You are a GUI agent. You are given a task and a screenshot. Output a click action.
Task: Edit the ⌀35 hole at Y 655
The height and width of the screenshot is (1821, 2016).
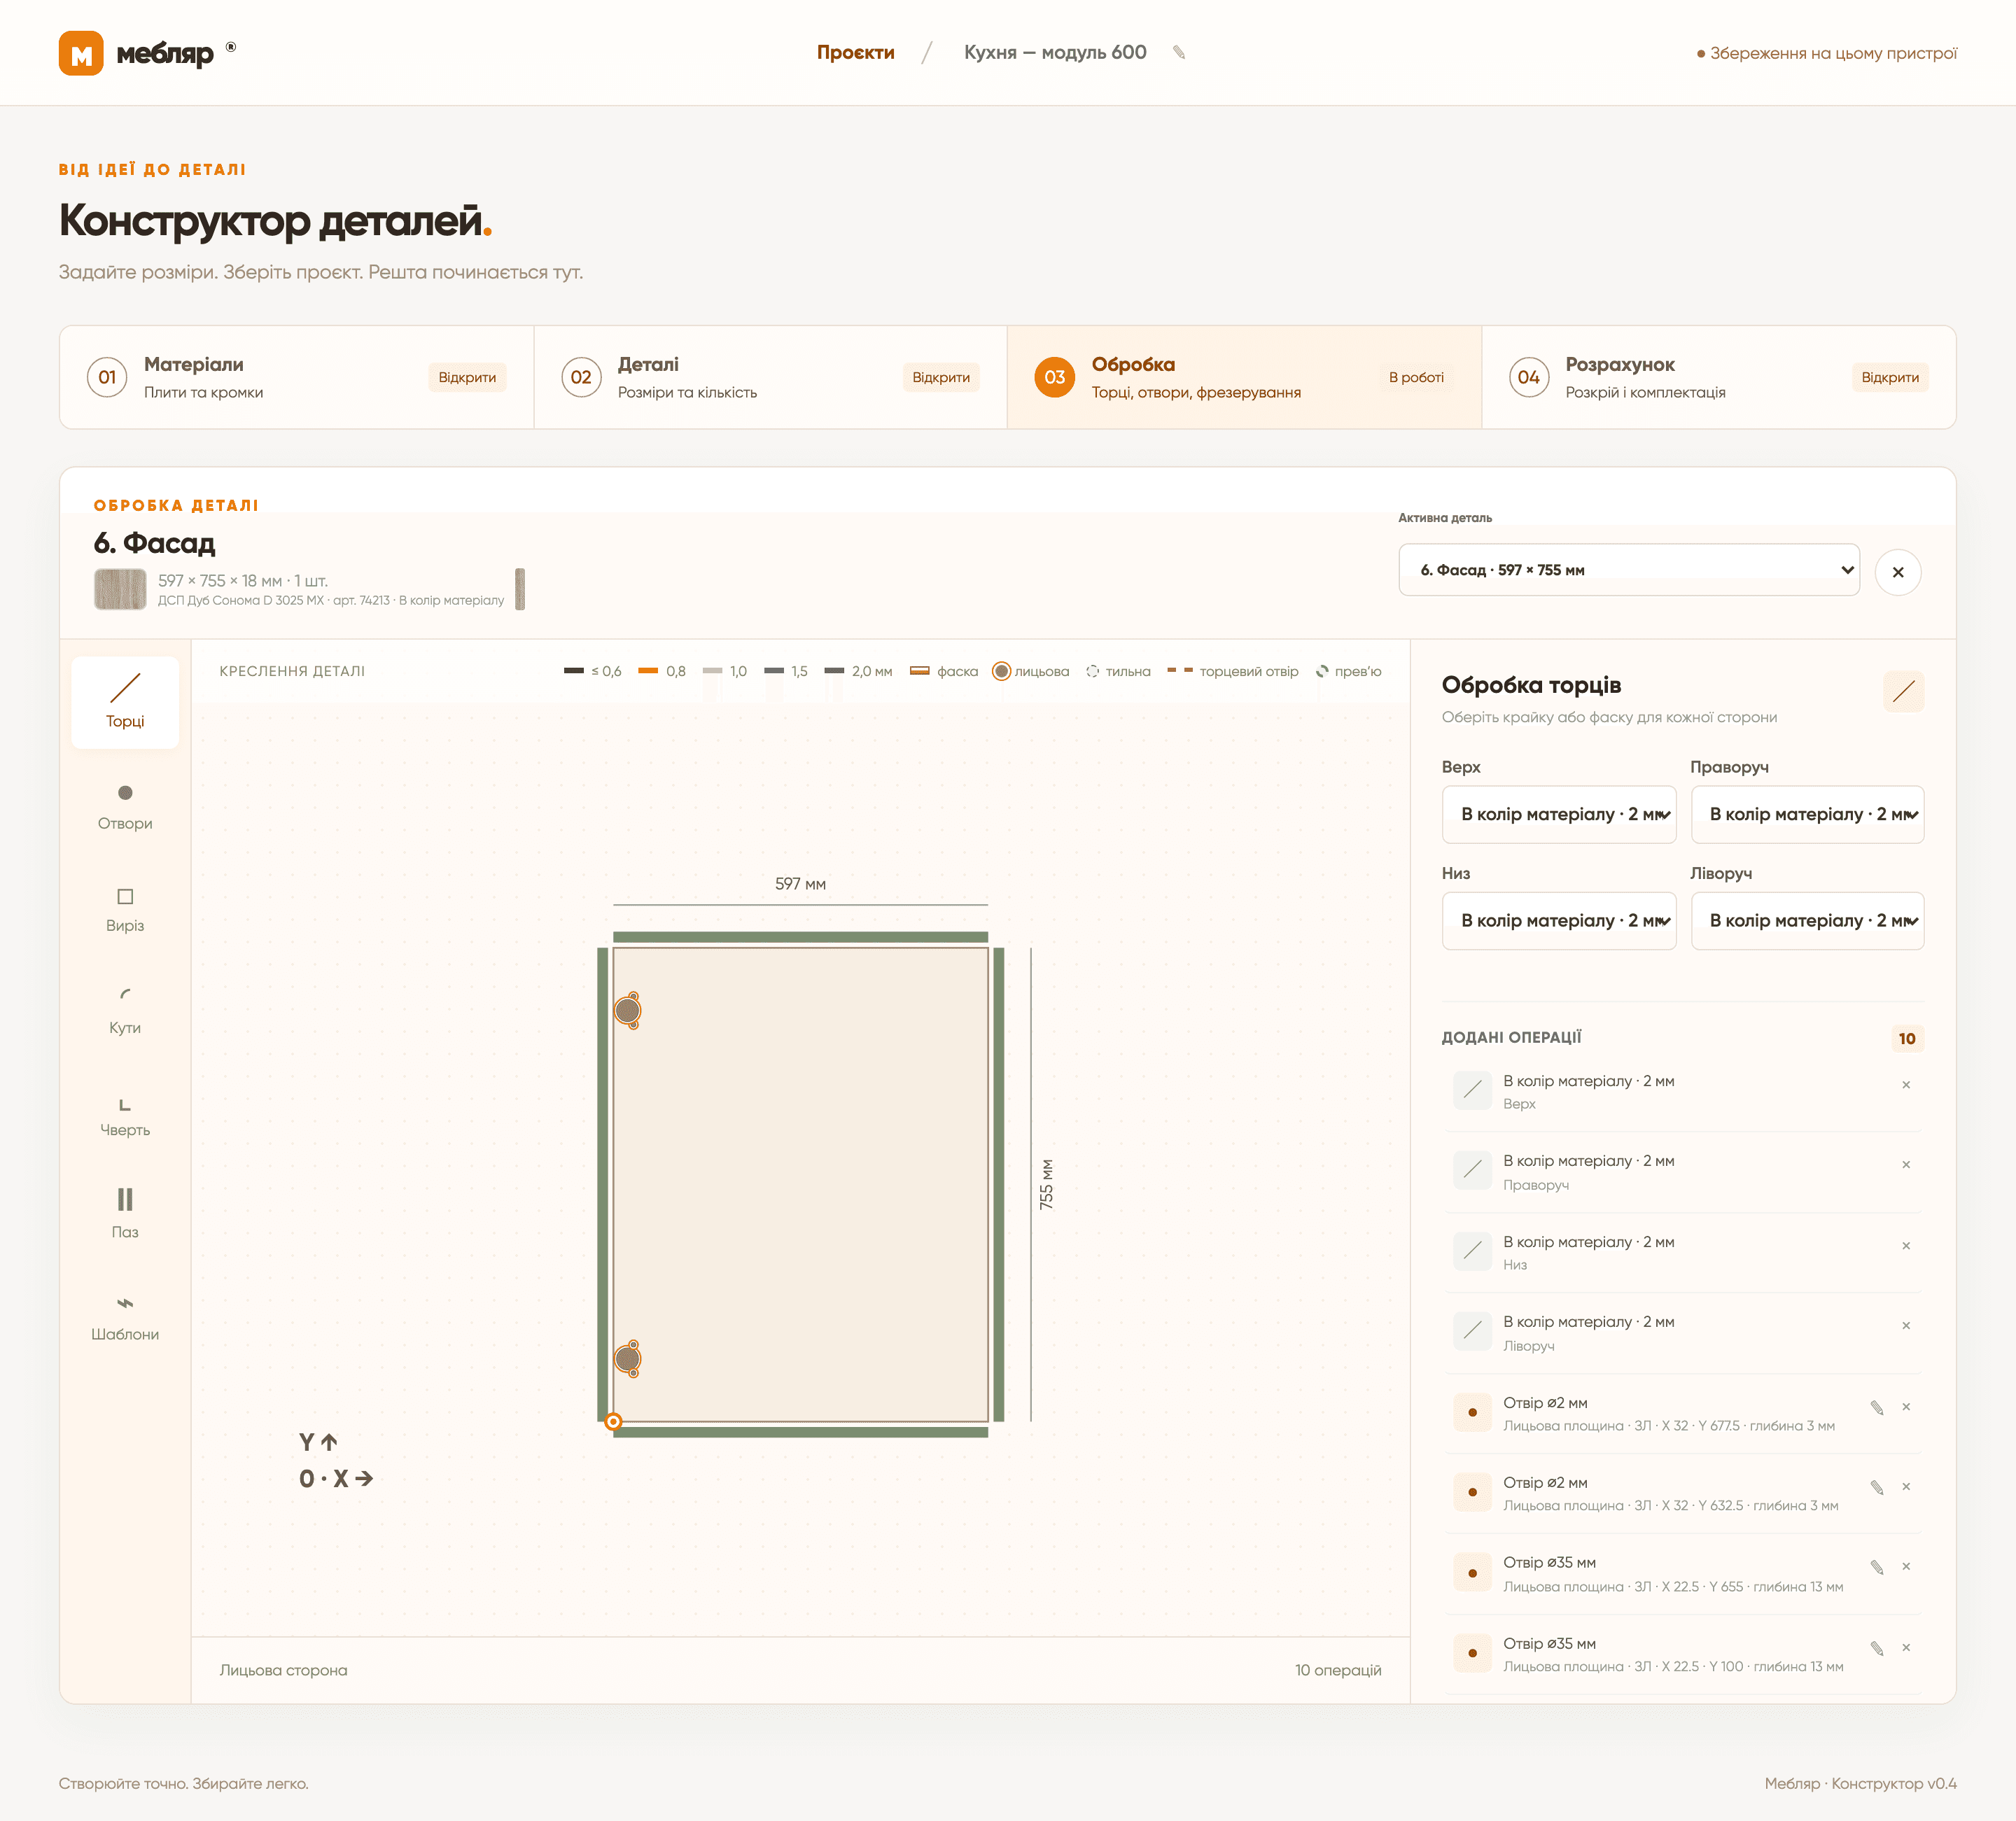tap(1877, 1567)
